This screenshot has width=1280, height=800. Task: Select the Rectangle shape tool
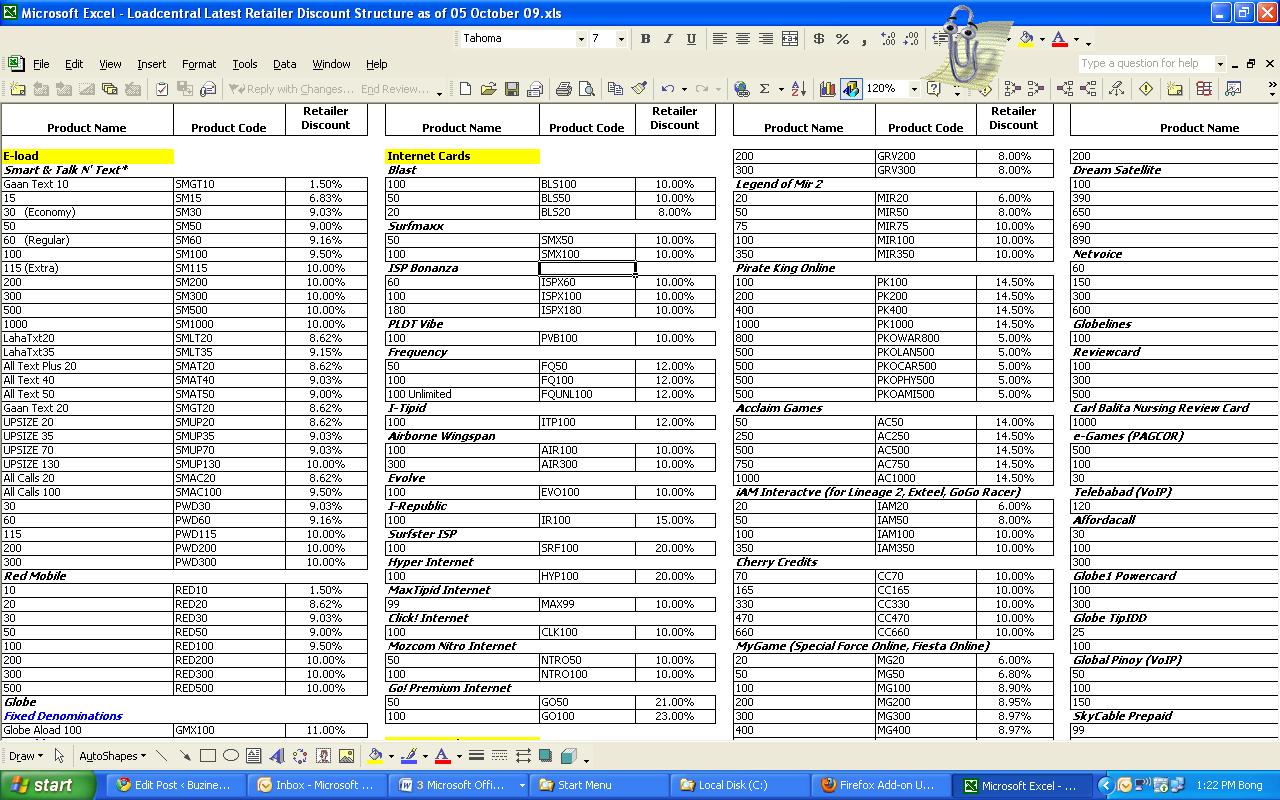pos(208,756)
